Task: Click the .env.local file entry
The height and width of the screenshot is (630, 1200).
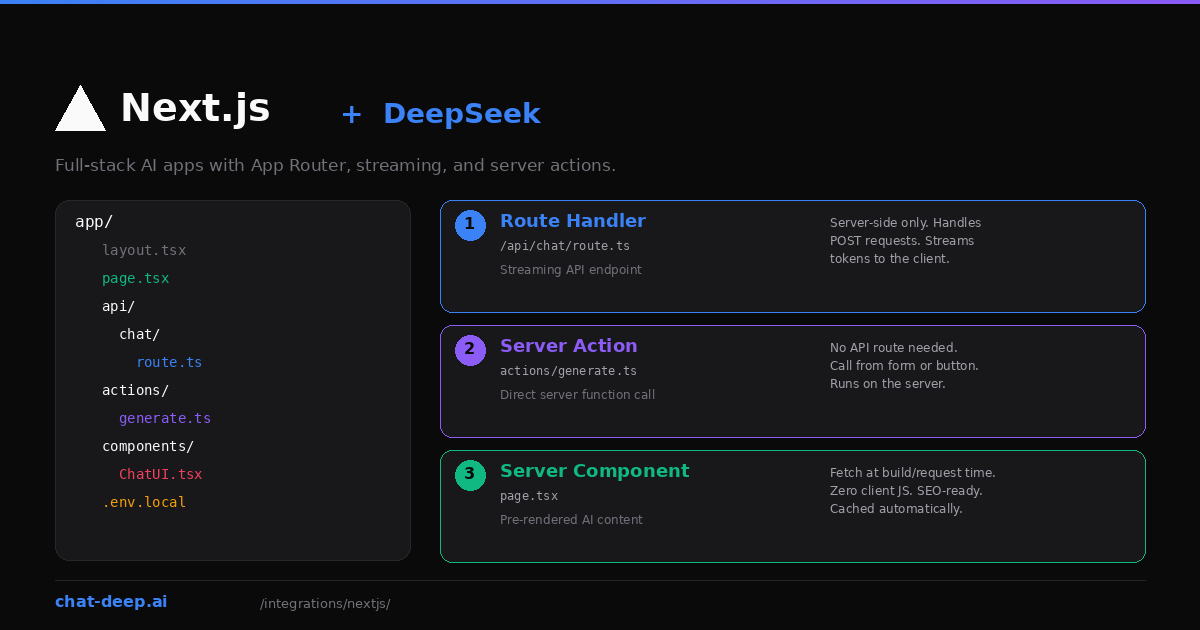Action: pos(144,502)
